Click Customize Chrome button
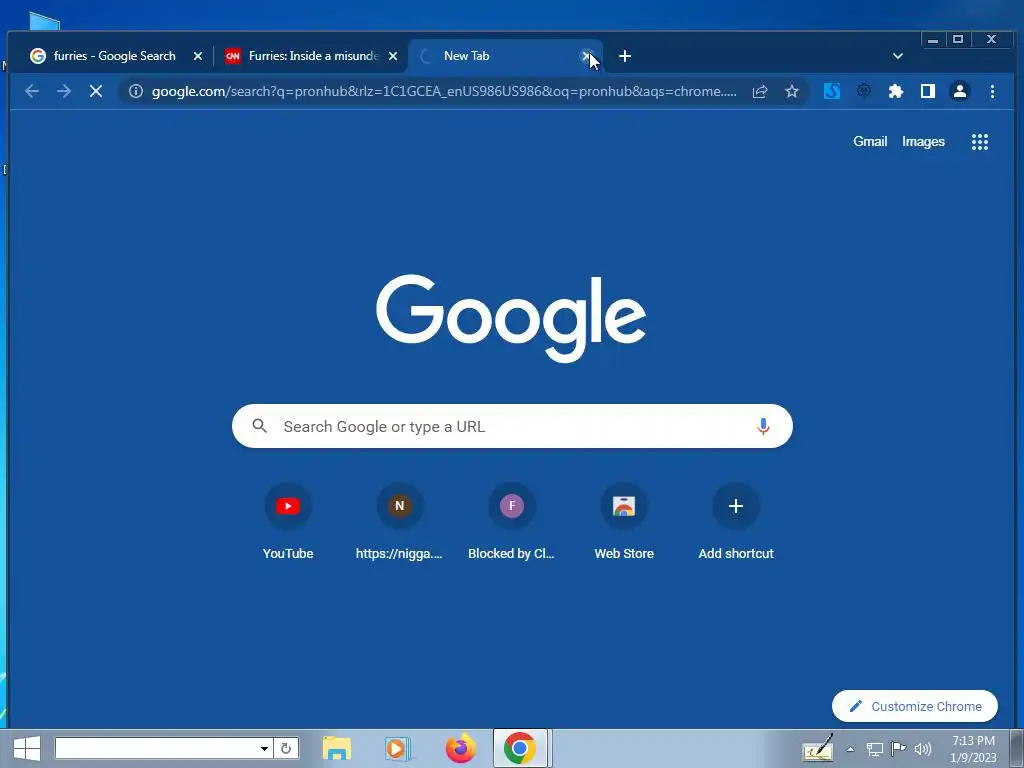This screenshot has width=1024, height=768. click(915, 707)
